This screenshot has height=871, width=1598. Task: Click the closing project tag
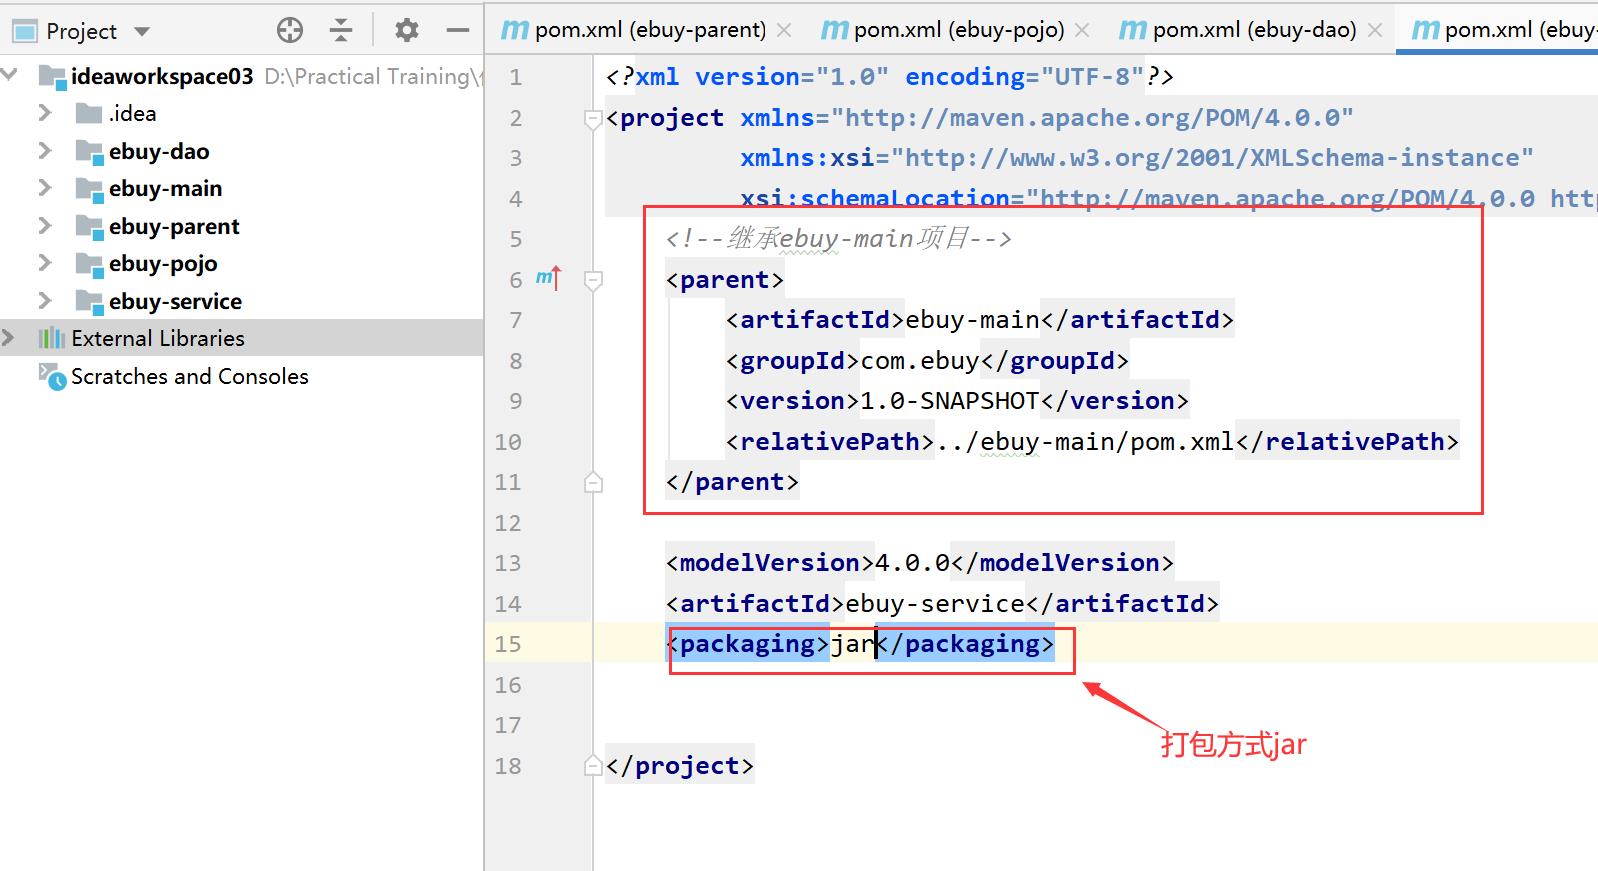coord(680,766)
